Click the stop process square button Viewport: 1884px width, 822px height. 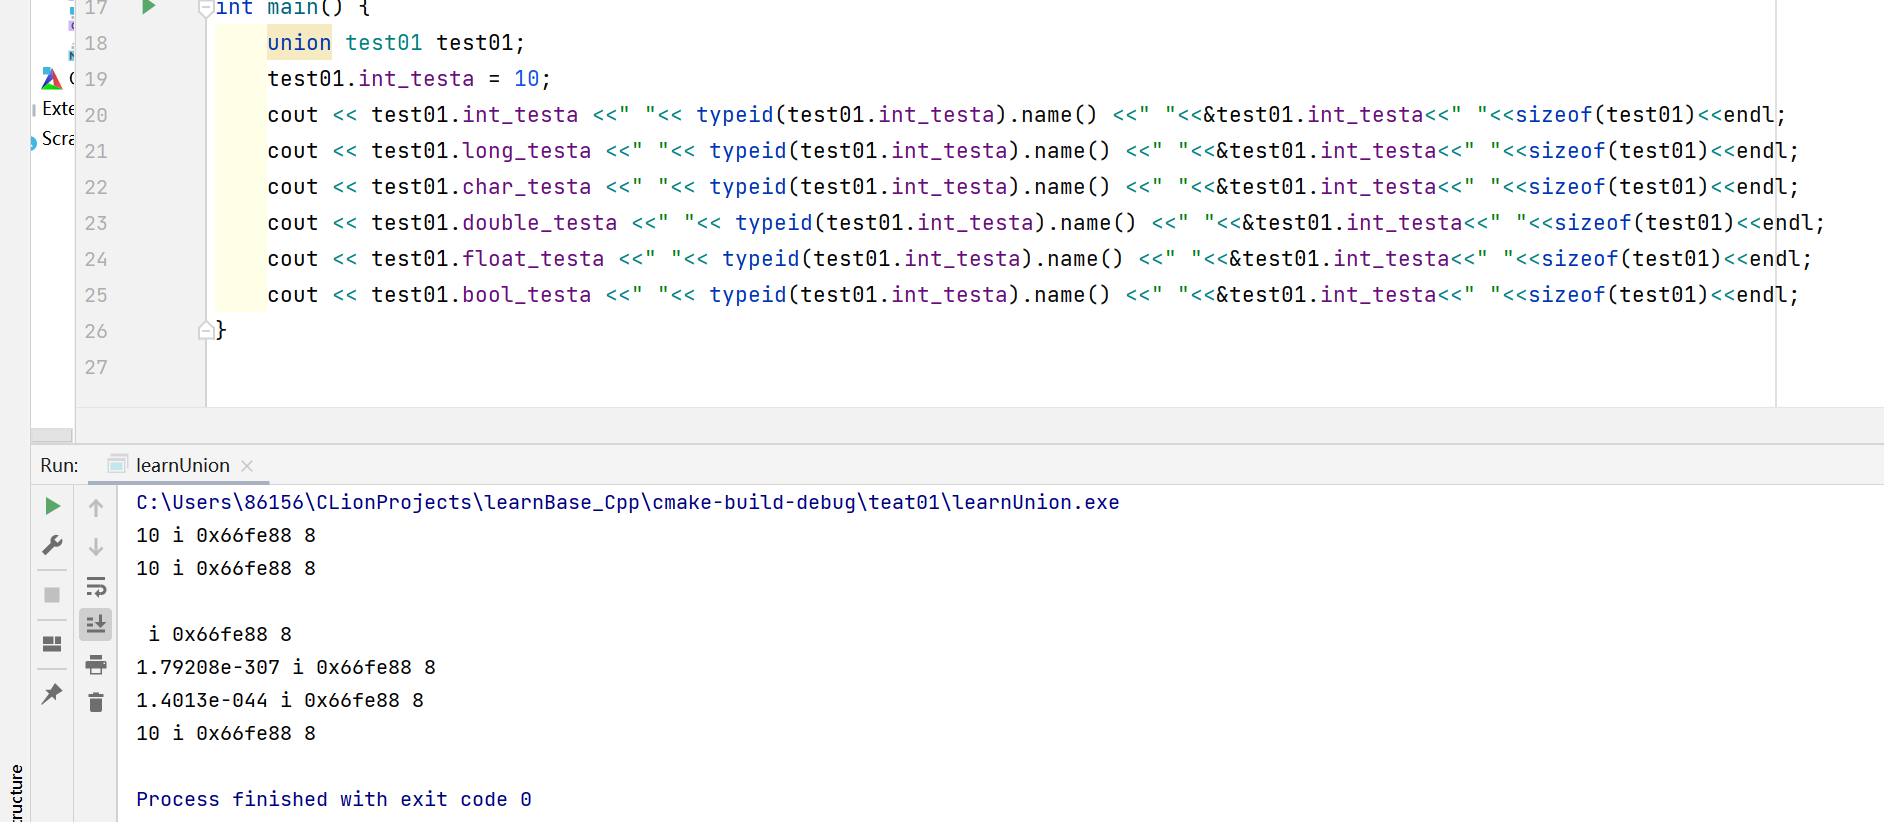[x=52, y=595]
